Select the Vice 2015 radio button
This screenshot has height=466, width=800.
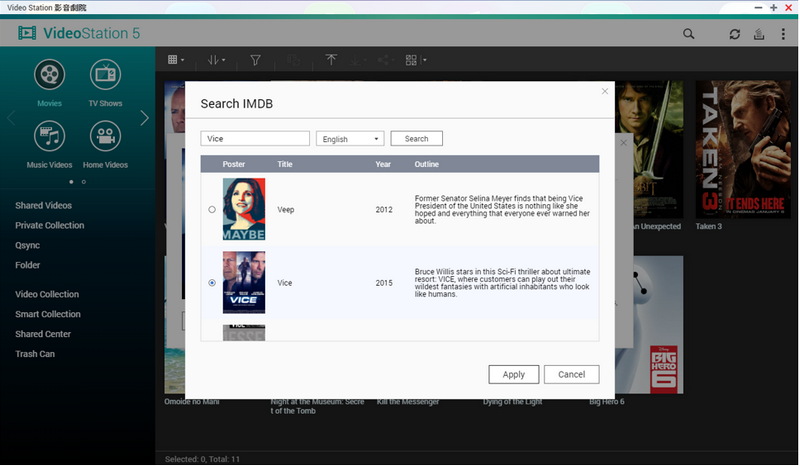tap(212, 283)
